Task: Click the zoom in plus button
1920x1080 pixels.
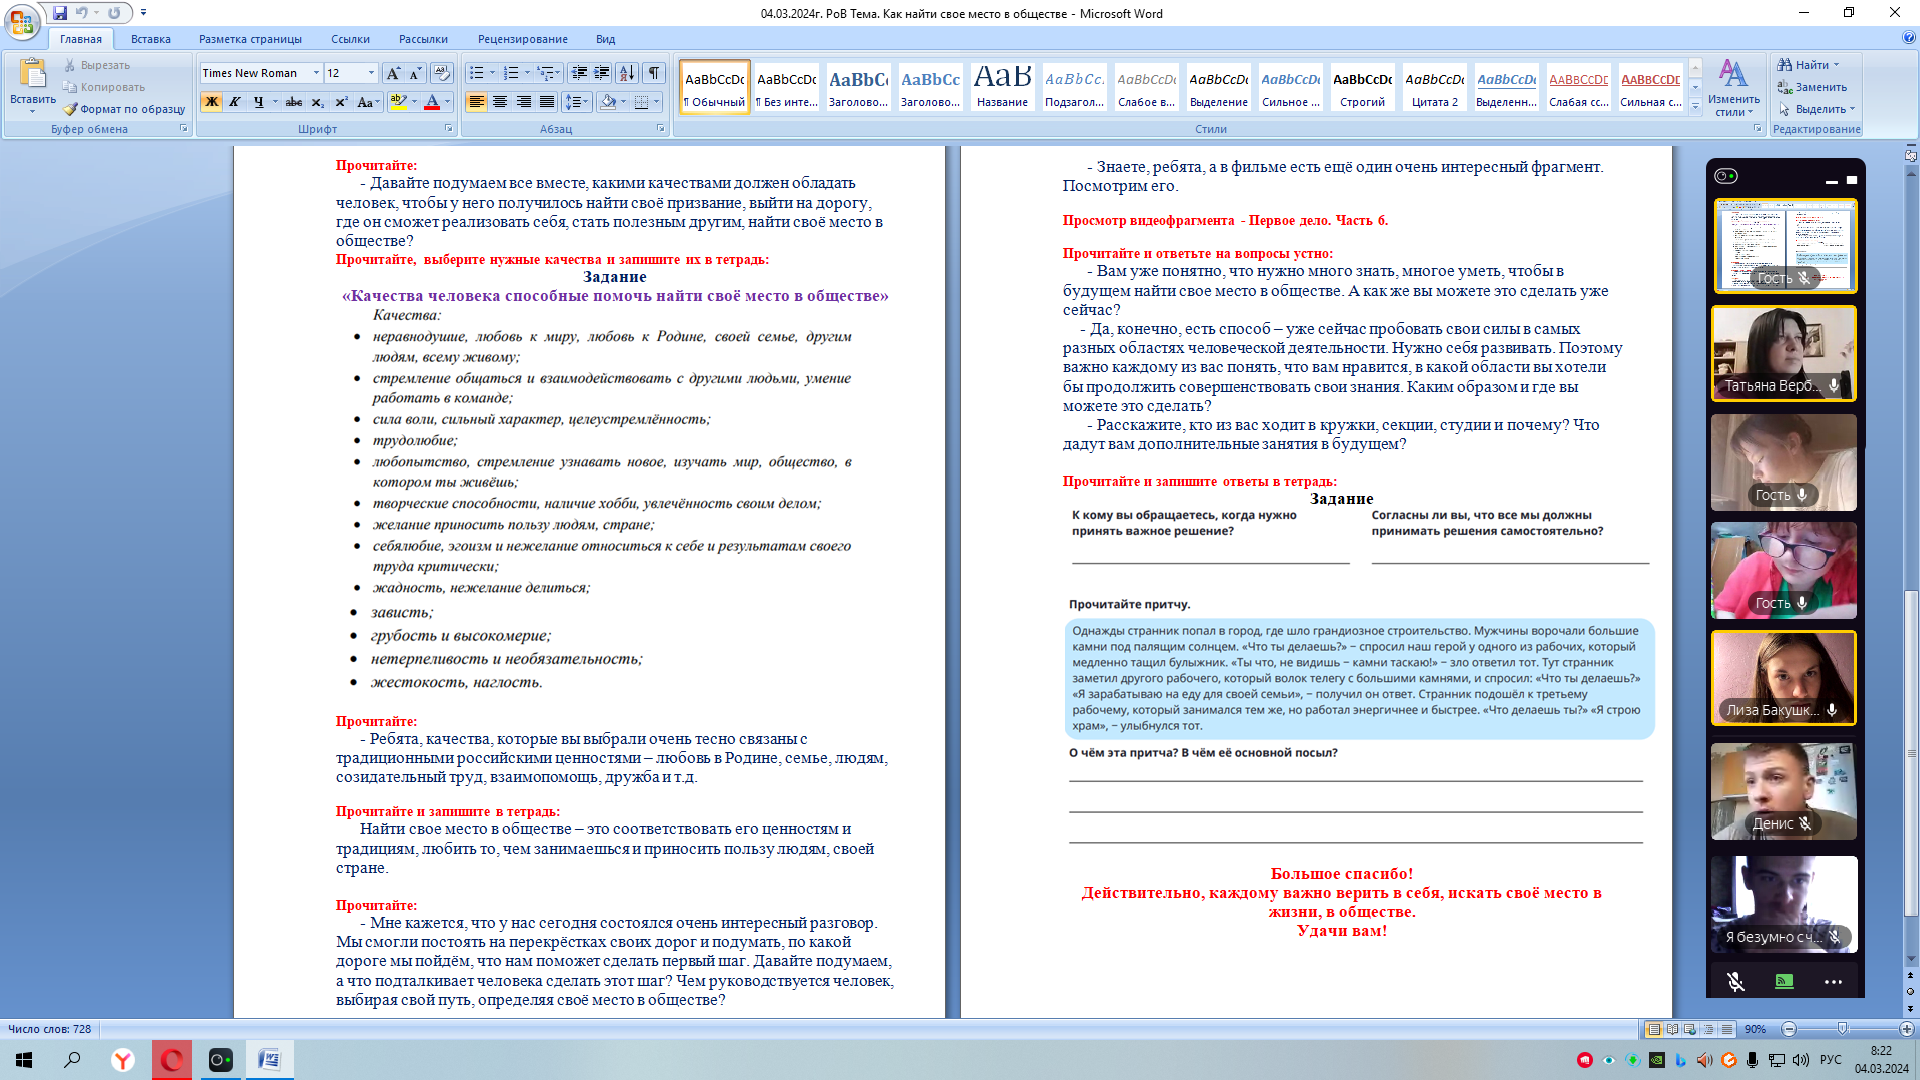Action: click(x=1906, y=1029)
